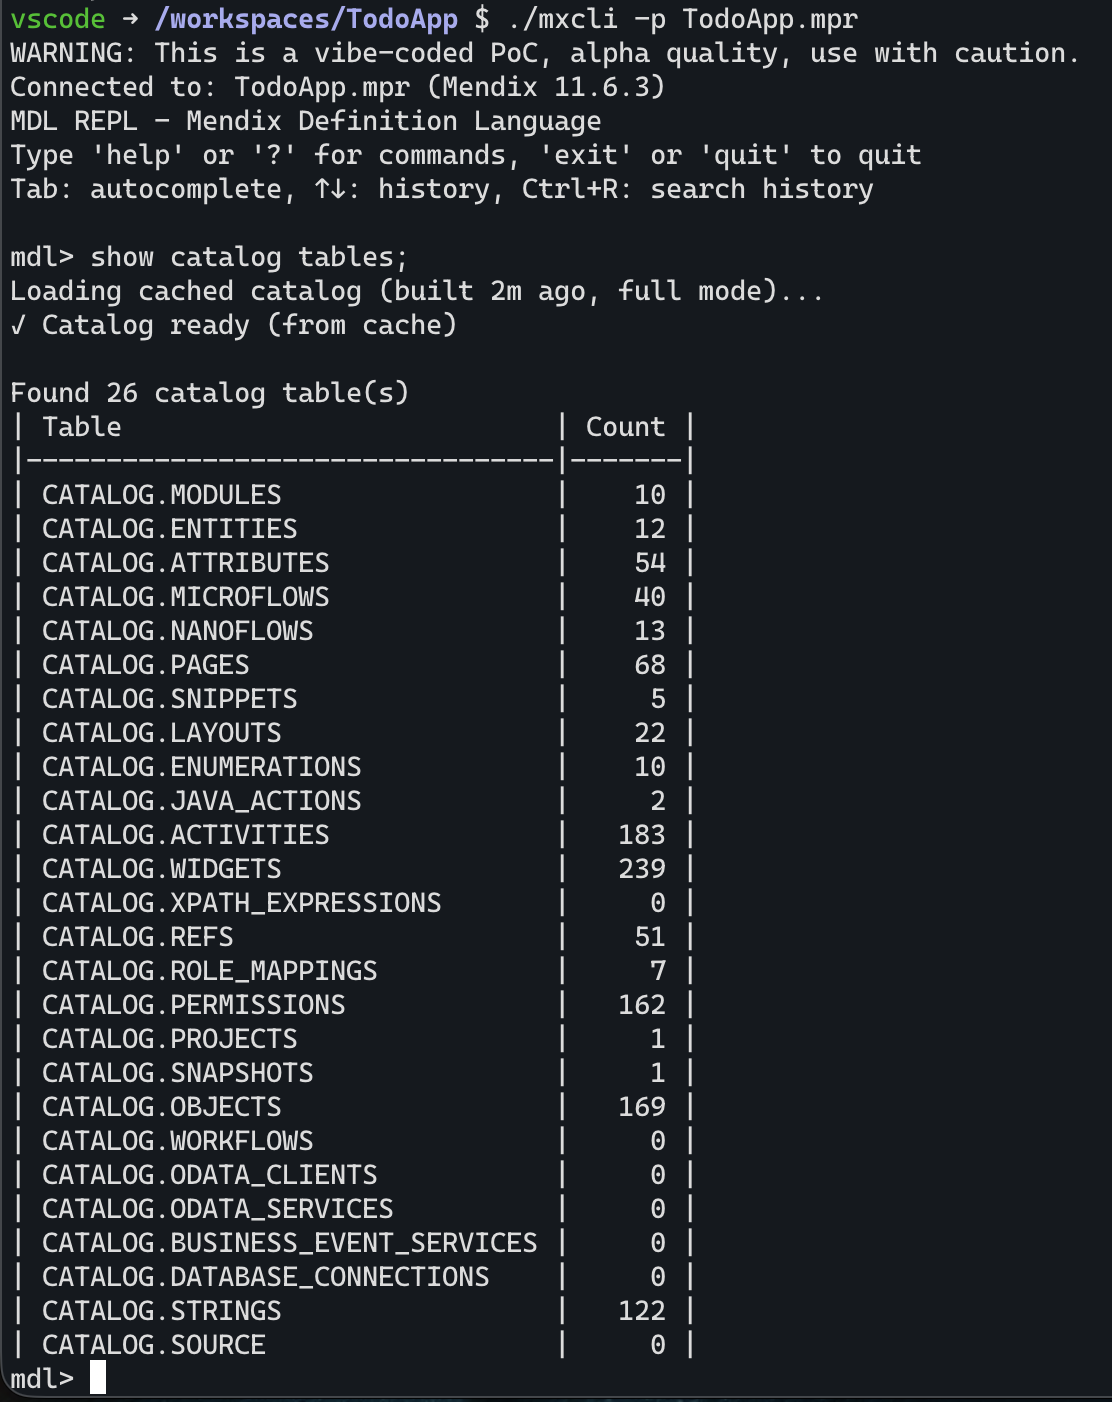Click the TodoApp.mpr filename in connected line
Viewport: 1112px width, 1402px height.
pyautogui.click(x=322, y=87)
